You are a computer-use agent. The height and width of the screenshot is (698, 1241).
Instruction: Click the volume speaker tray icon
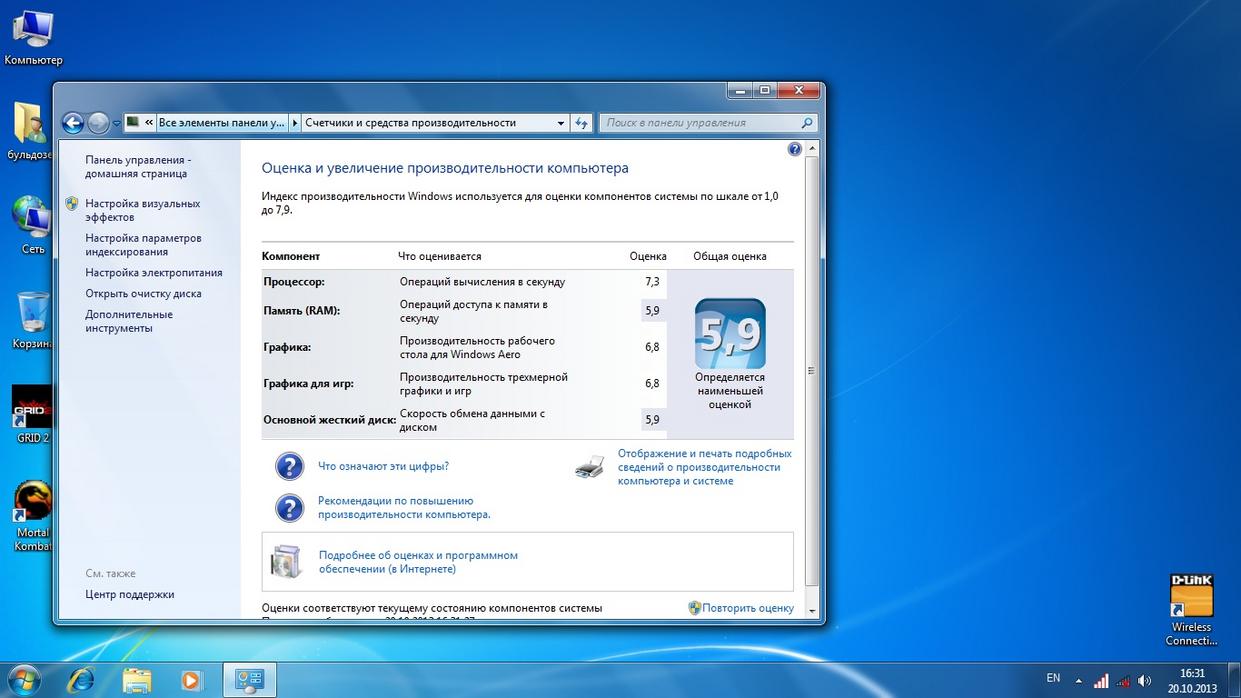tap(1144, 681)
